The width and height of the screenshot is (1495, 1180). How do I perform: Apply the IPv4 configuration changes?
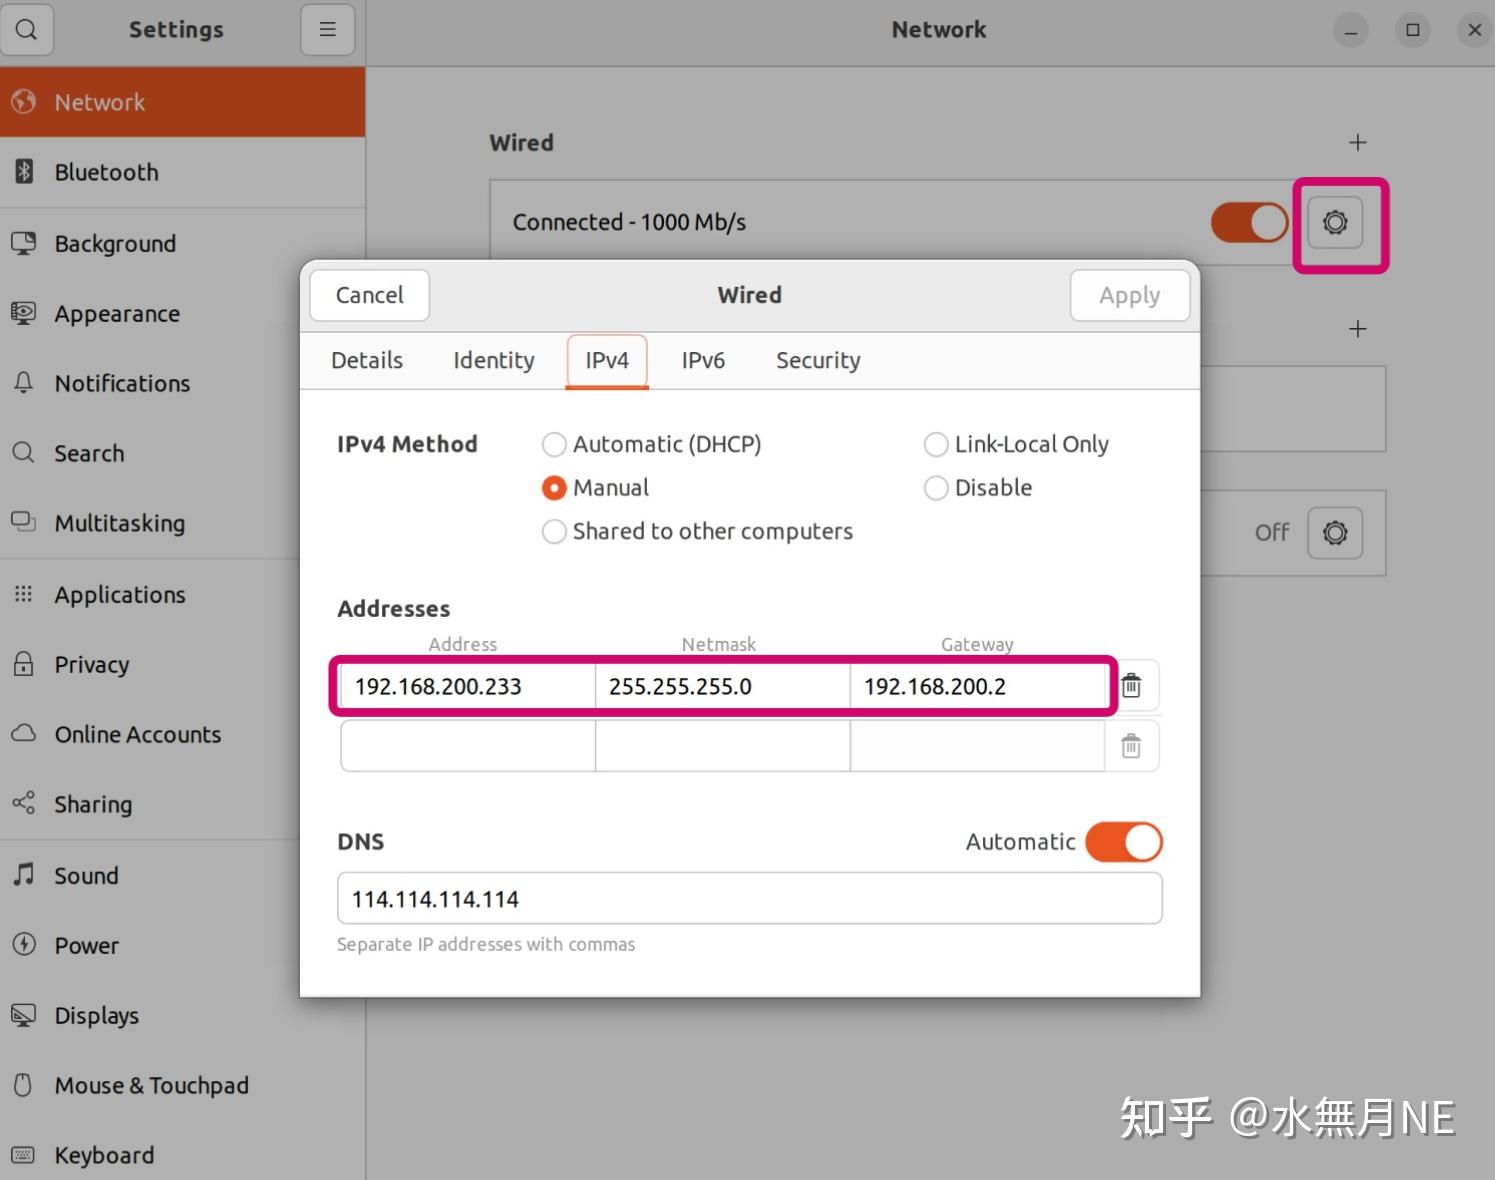pyautogui.click(x=1129, y=295)
